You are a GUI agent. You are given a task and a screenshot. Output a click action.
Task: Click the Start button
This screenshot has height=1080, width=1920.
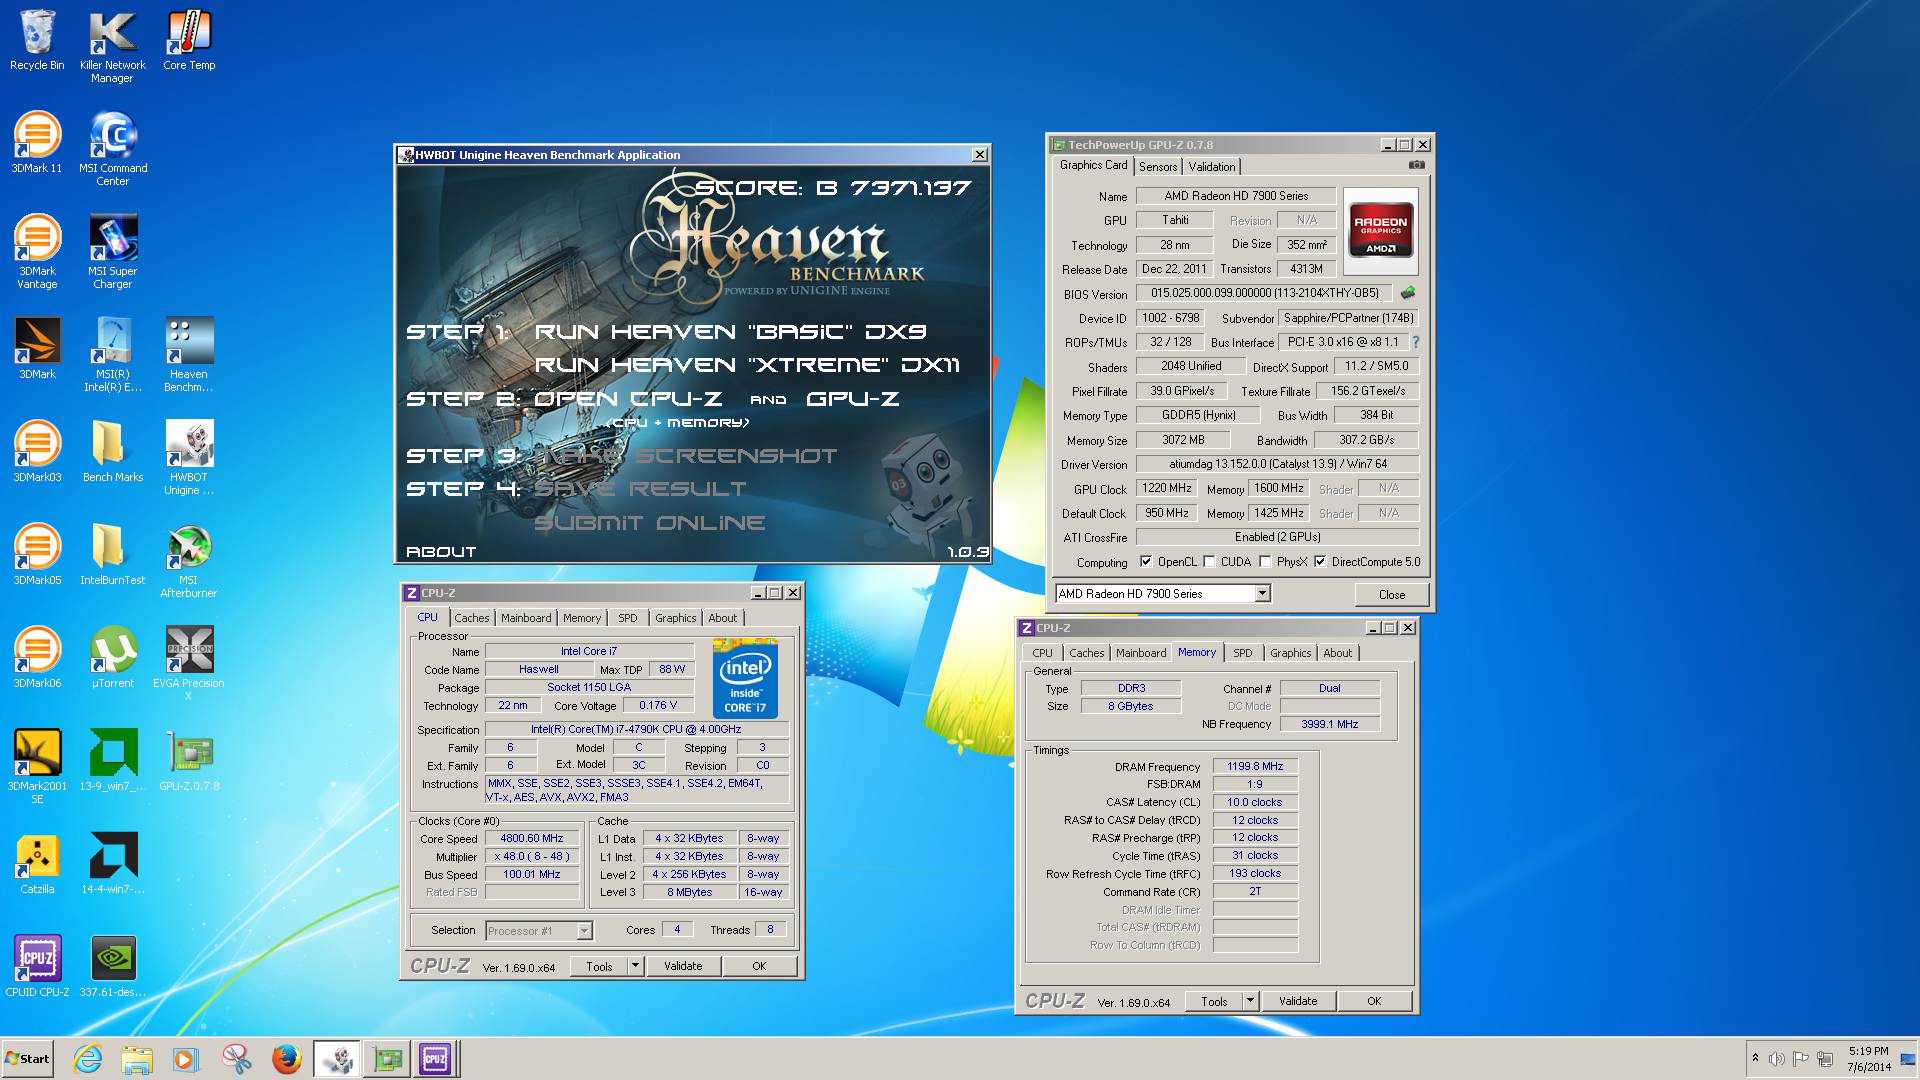[27, 1059]
